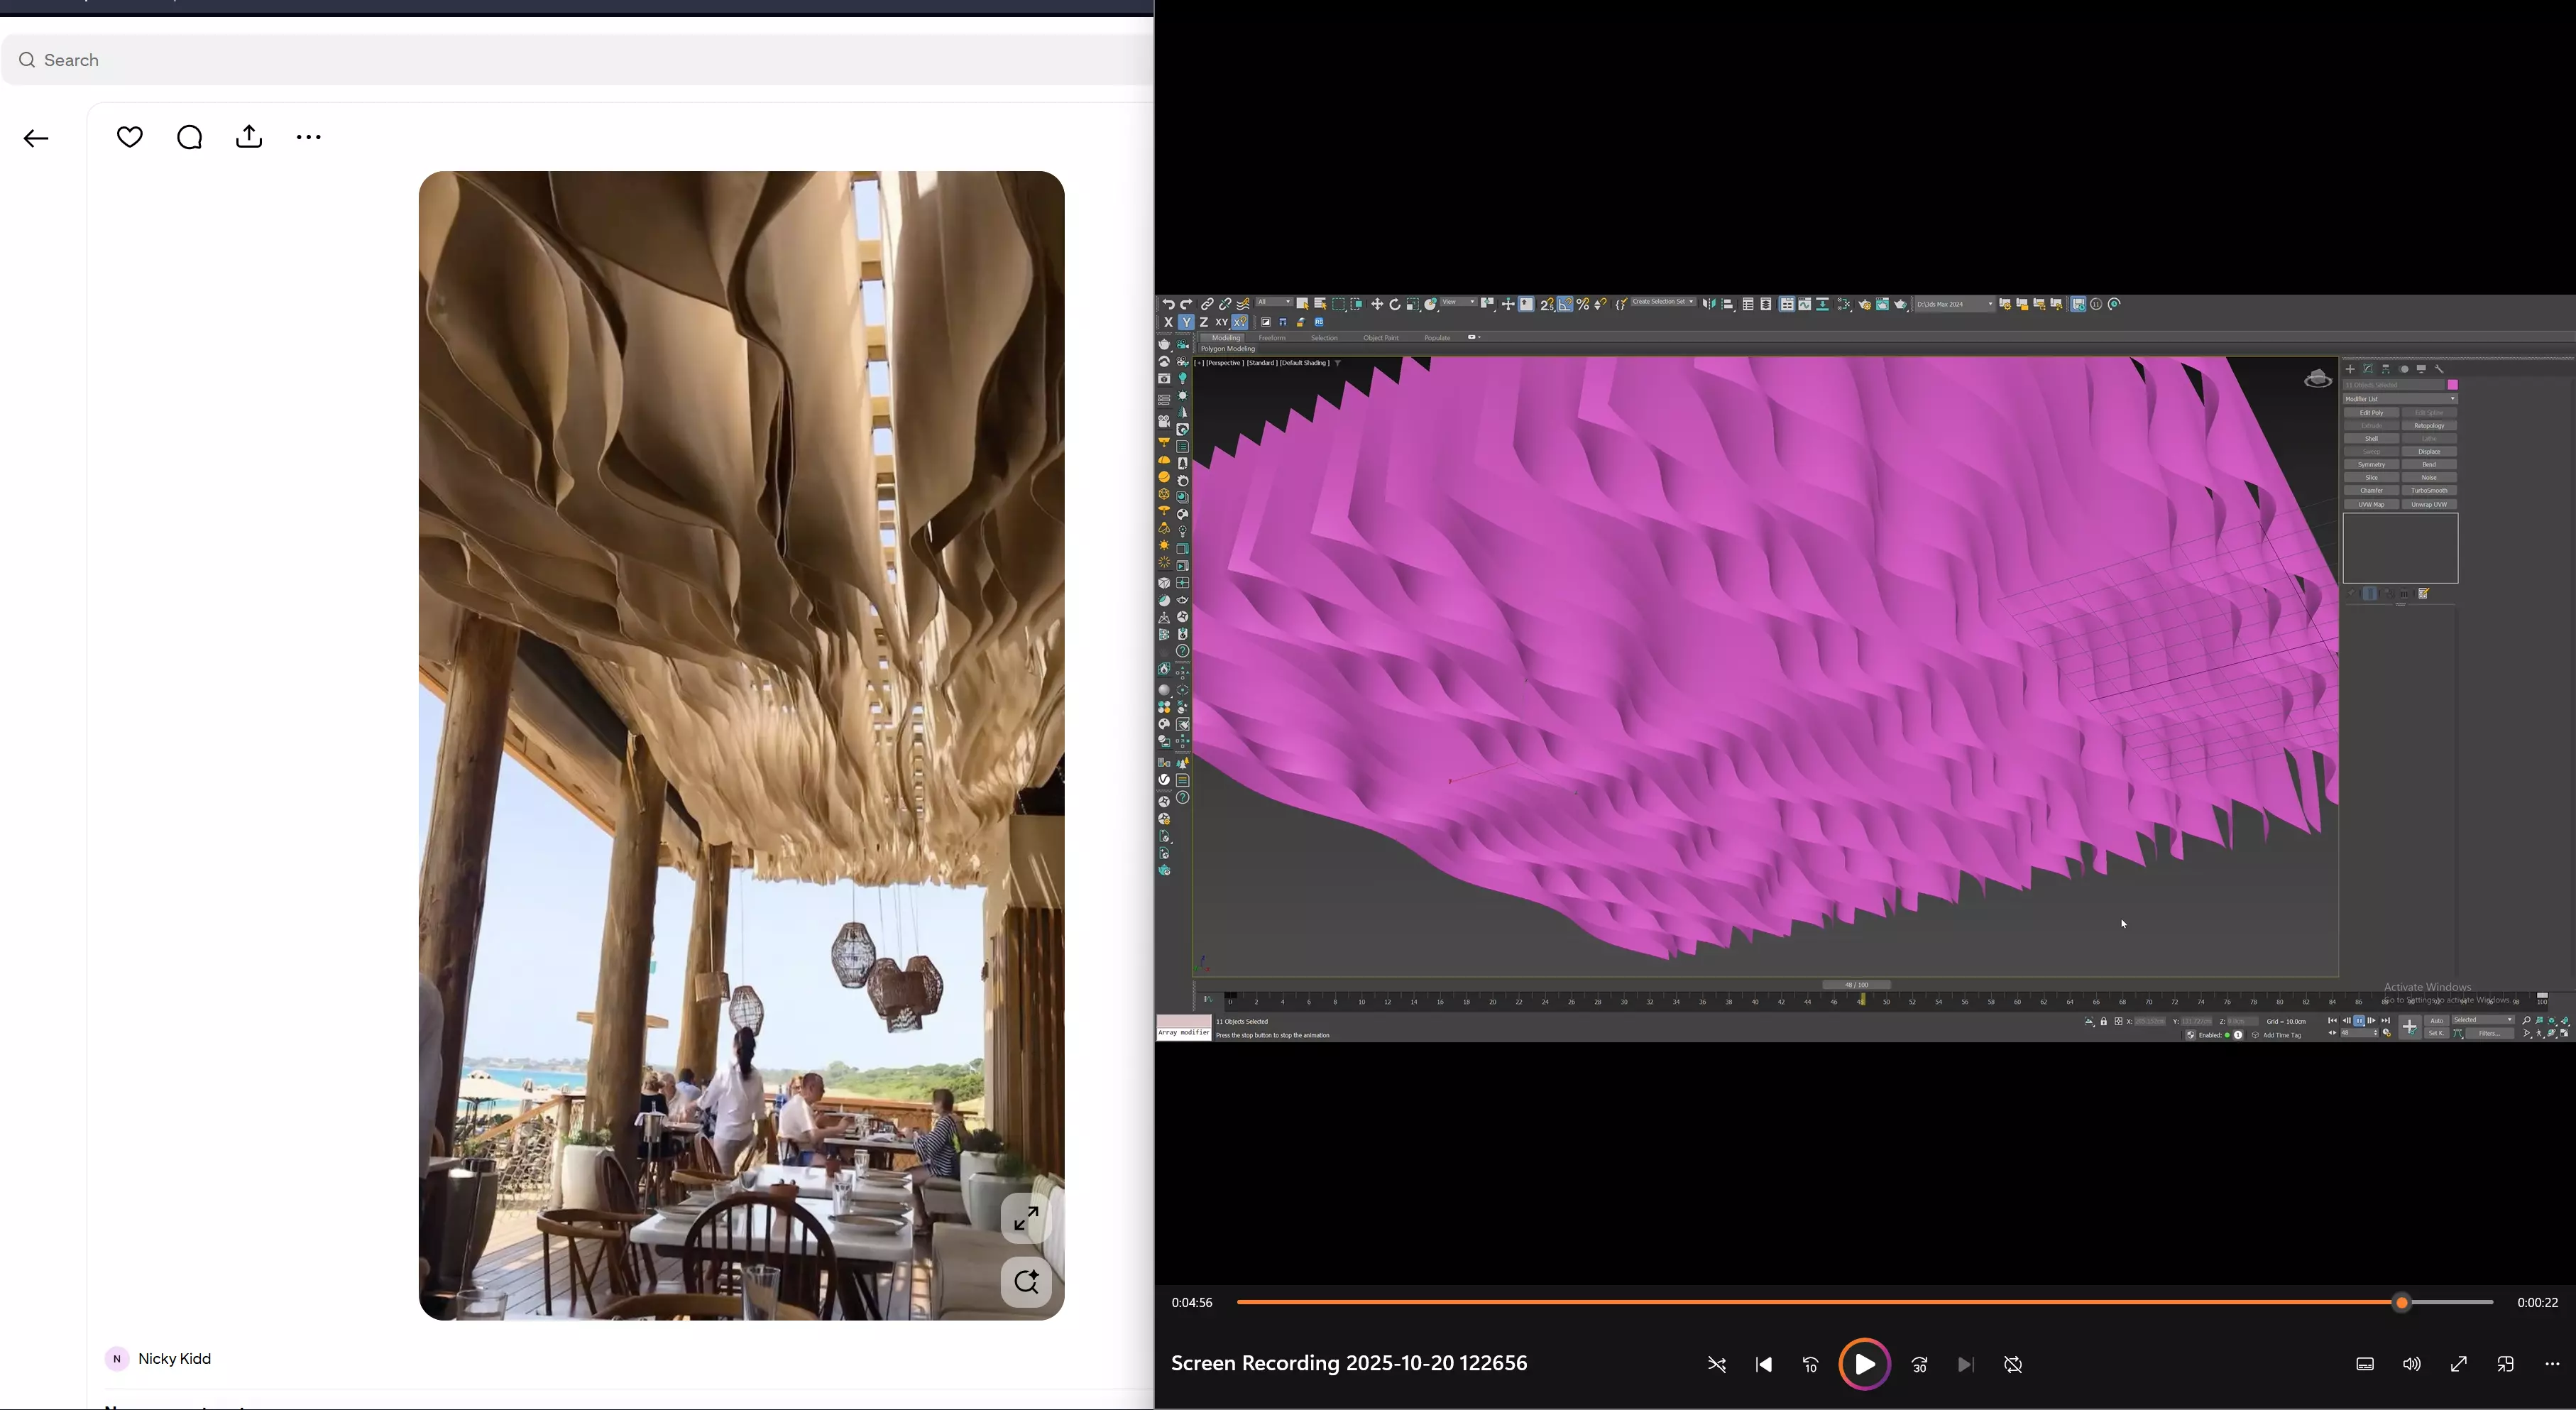Open the volume flyout in the player

(2411, 1365)
